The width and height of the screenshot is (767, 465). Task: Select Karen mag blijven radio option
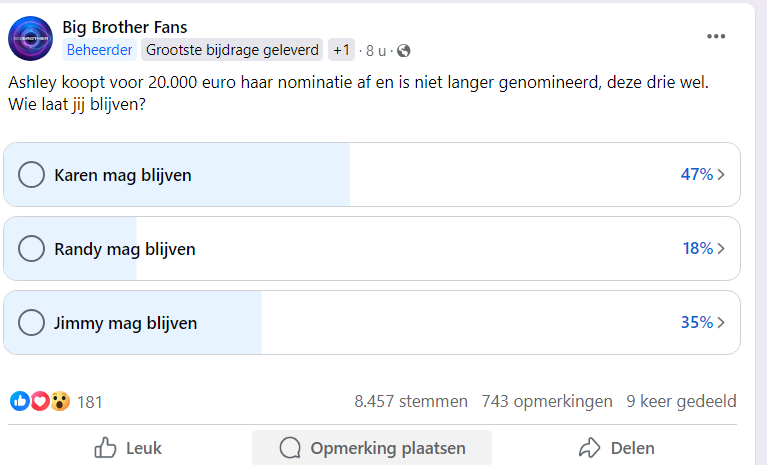32,175
